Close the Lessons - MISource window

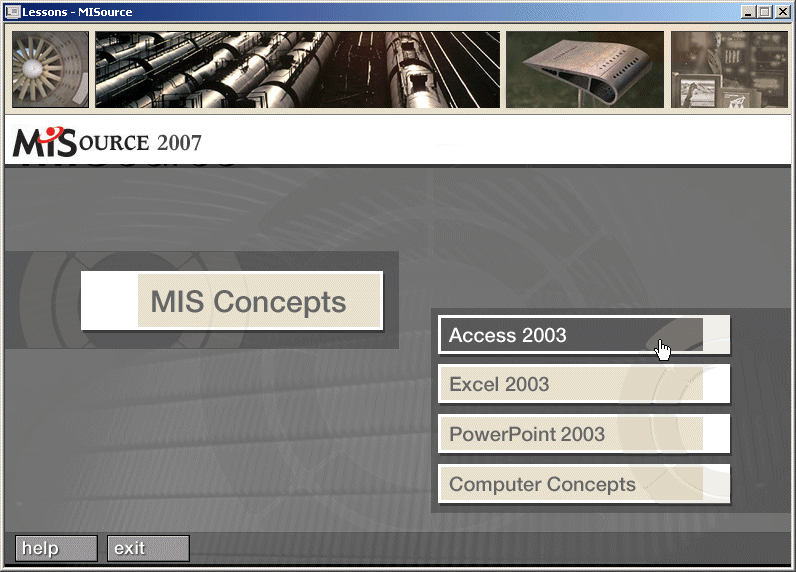click(782, 12)
